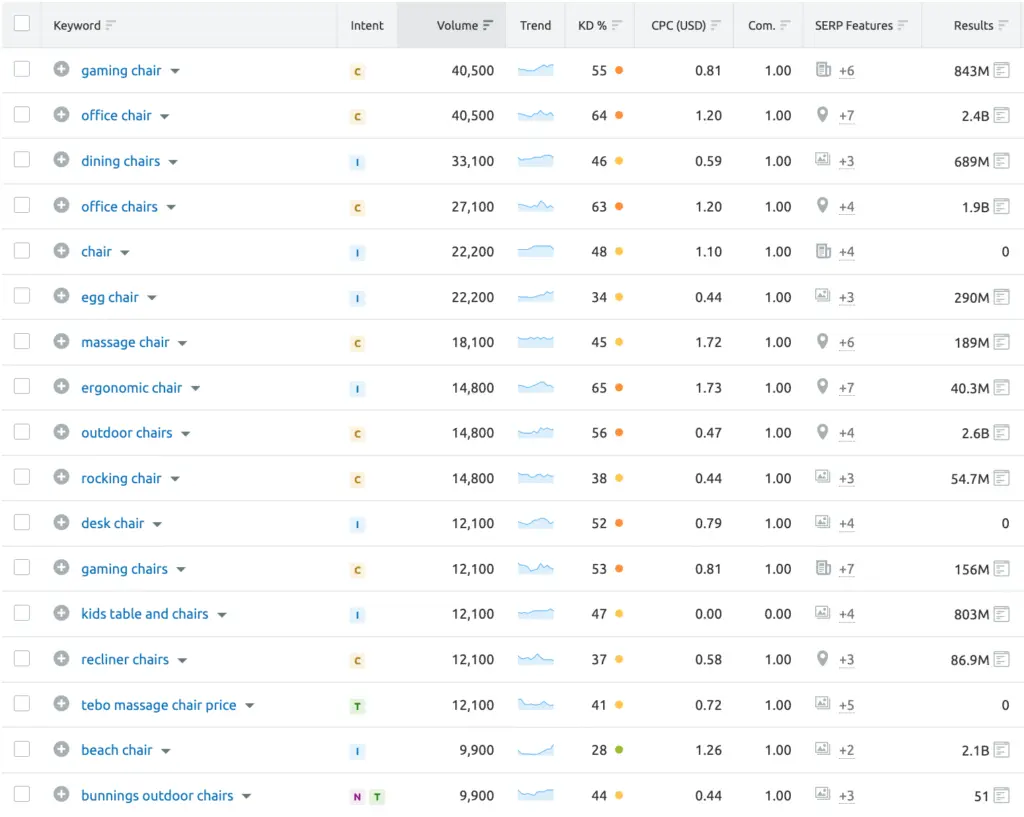Image resolution: width=1024 pixels, height=817 pixels.
Task: Add gaming chair keyword with plus icon
Action: coord(61,69)
